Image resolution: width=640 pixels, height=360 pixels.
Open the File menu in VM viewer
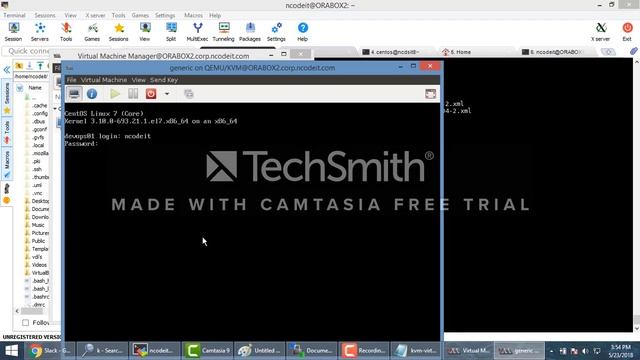71,80
